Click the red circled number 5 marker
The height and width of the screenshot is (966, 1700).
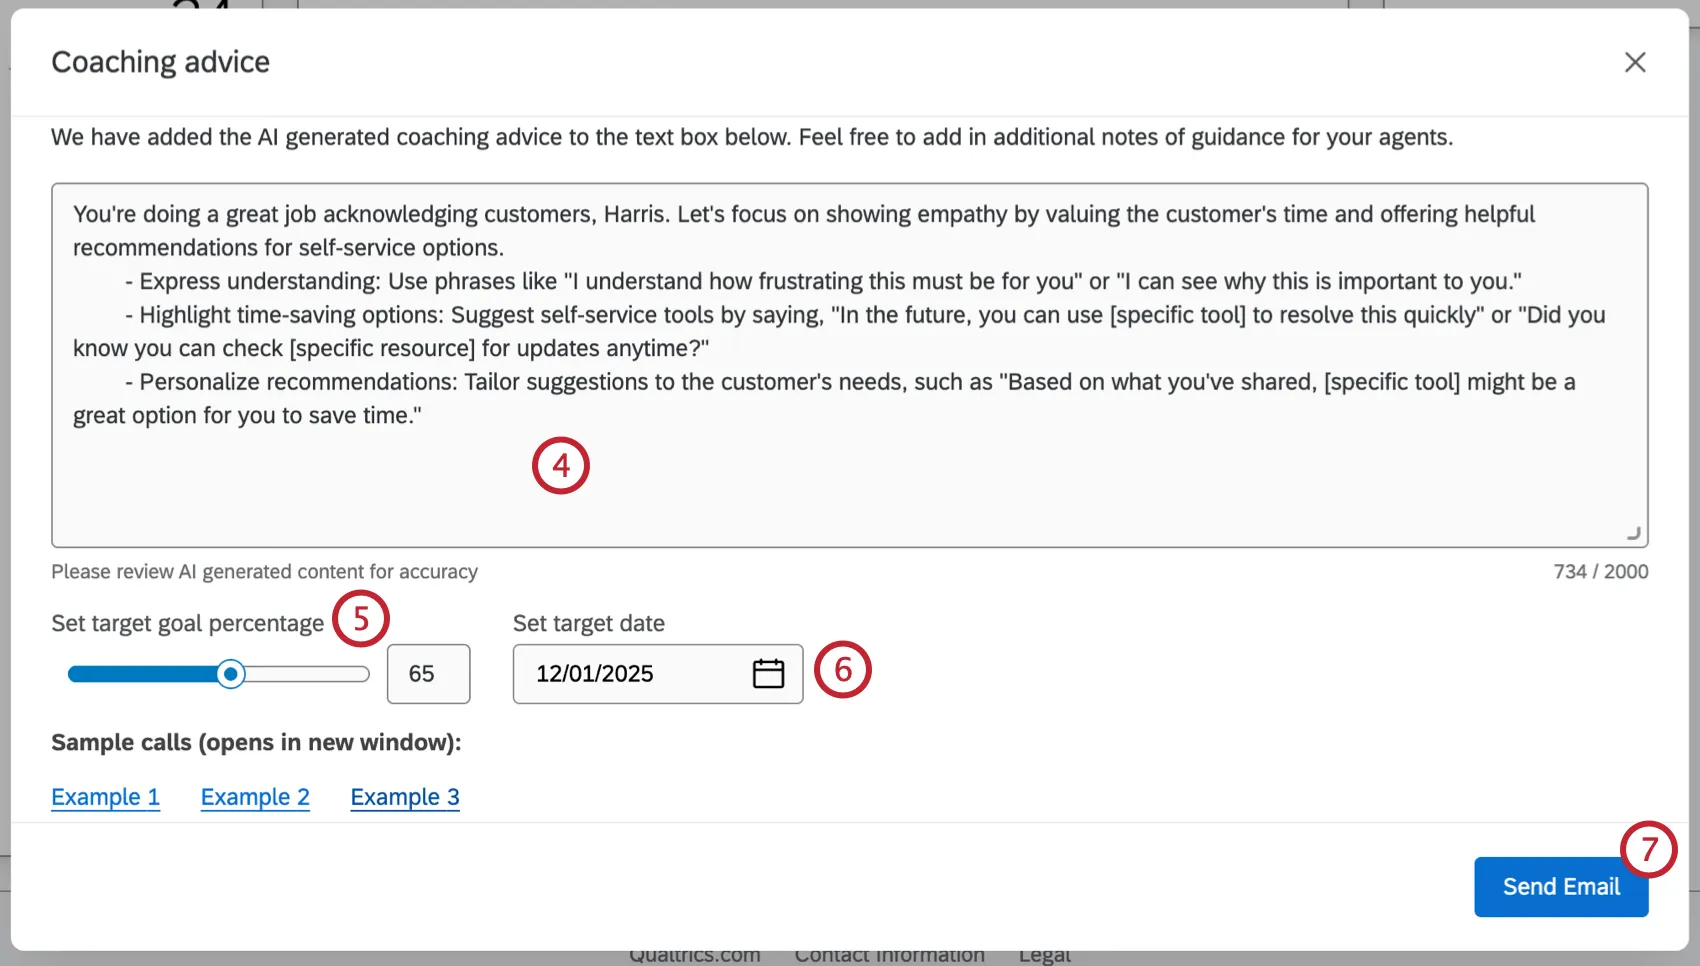(361, 619)
